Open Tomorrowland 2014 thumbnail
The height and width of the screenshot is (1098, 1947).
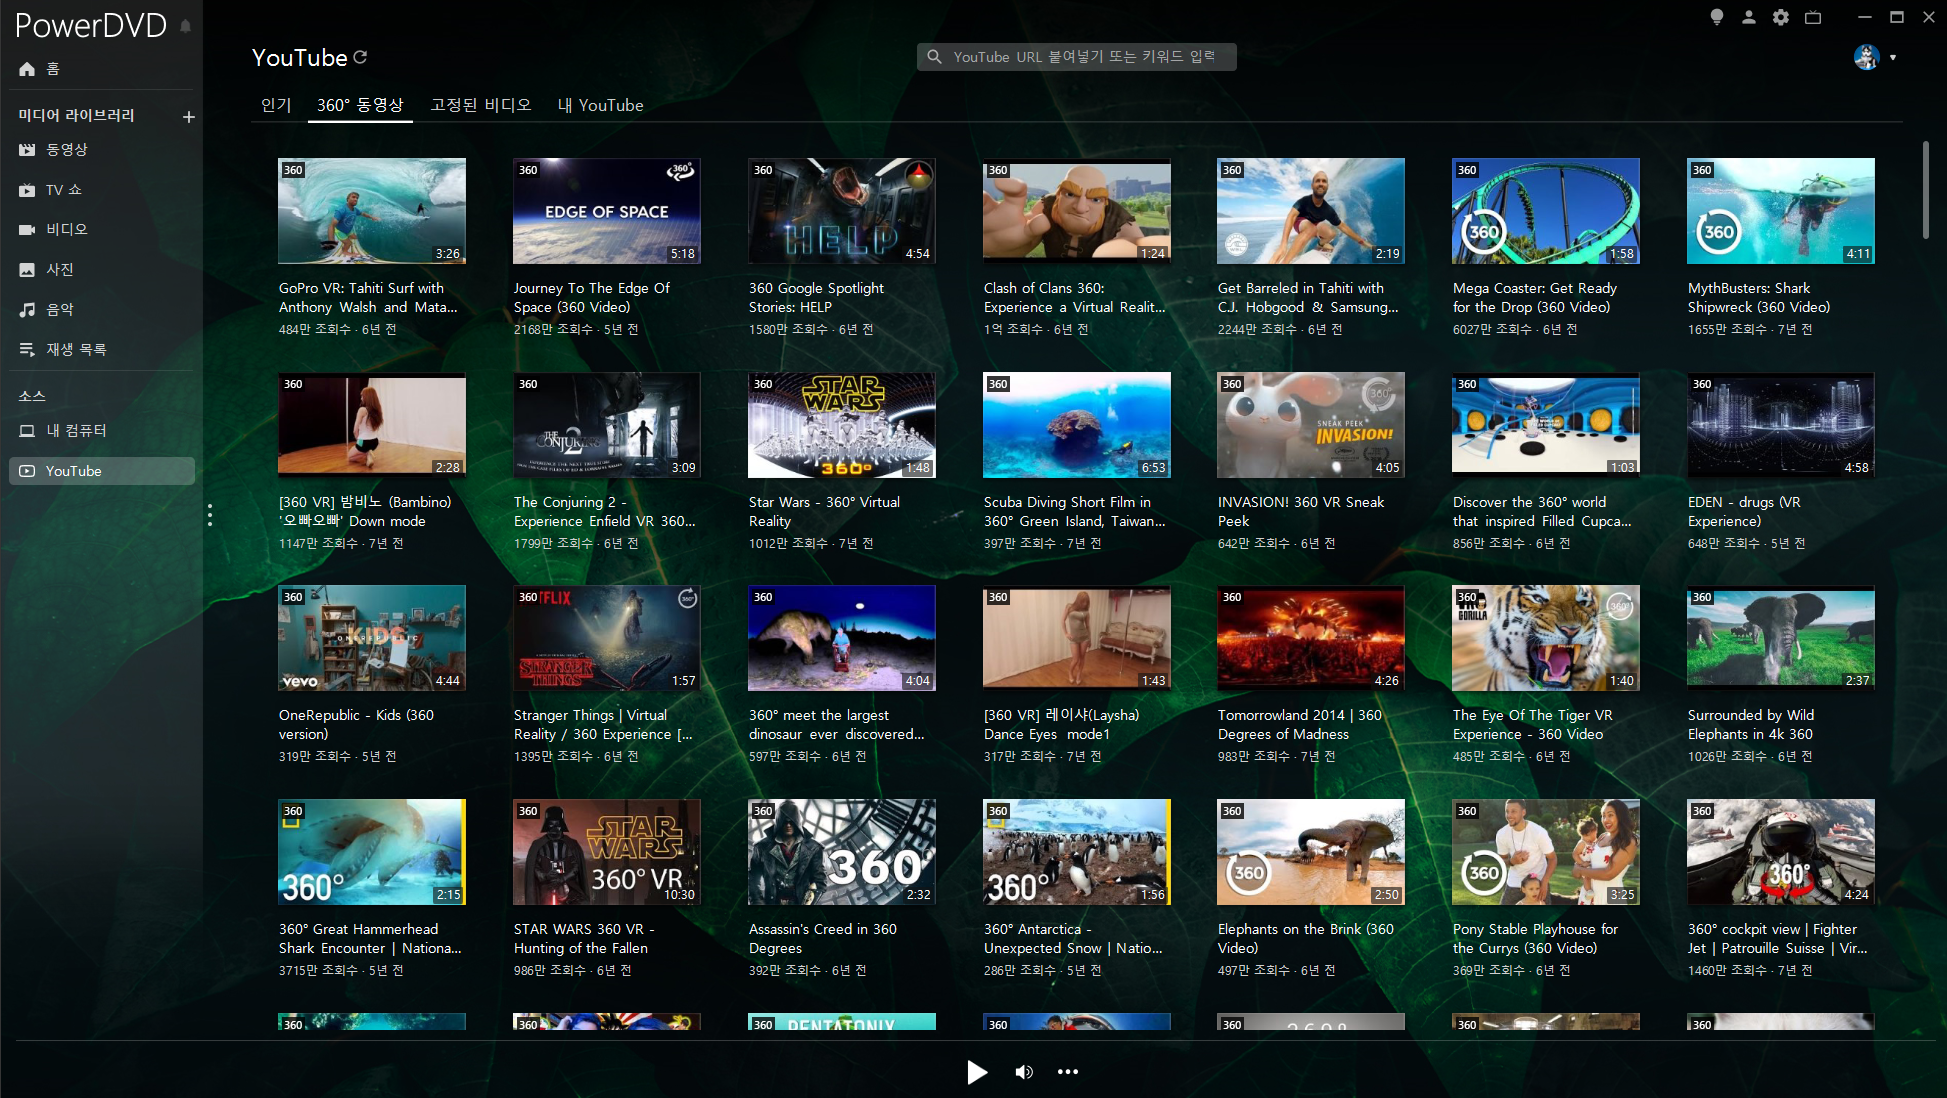point(1311,638)
